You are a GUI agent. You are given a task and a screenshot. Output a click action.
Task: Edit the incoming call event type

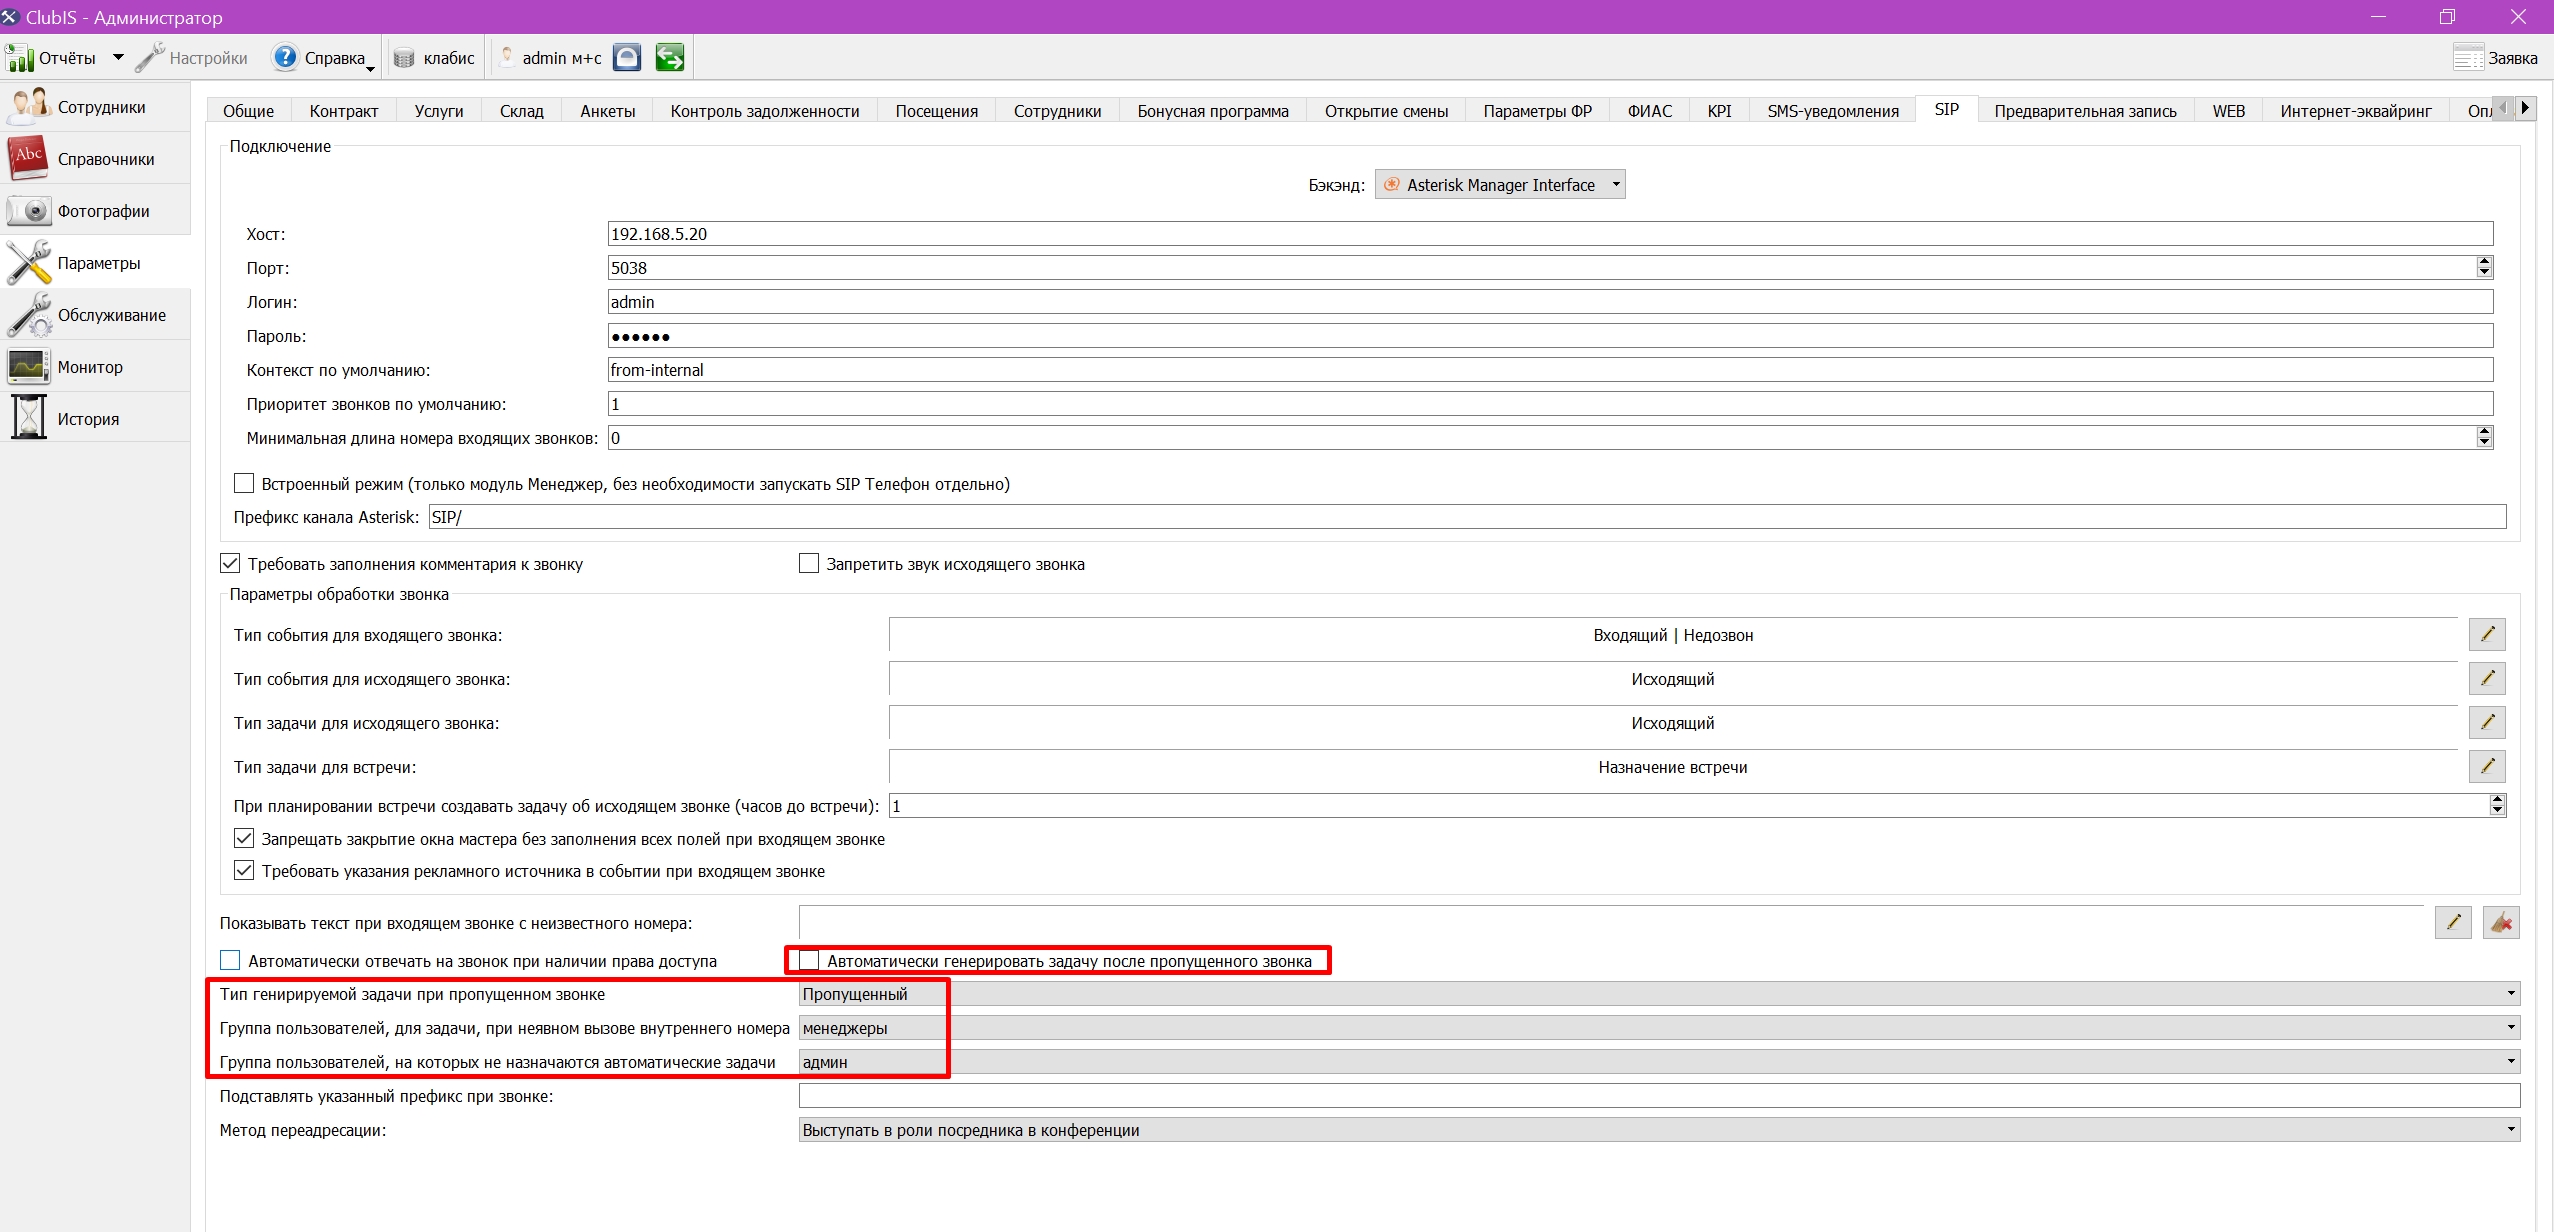coord(2487,634)
